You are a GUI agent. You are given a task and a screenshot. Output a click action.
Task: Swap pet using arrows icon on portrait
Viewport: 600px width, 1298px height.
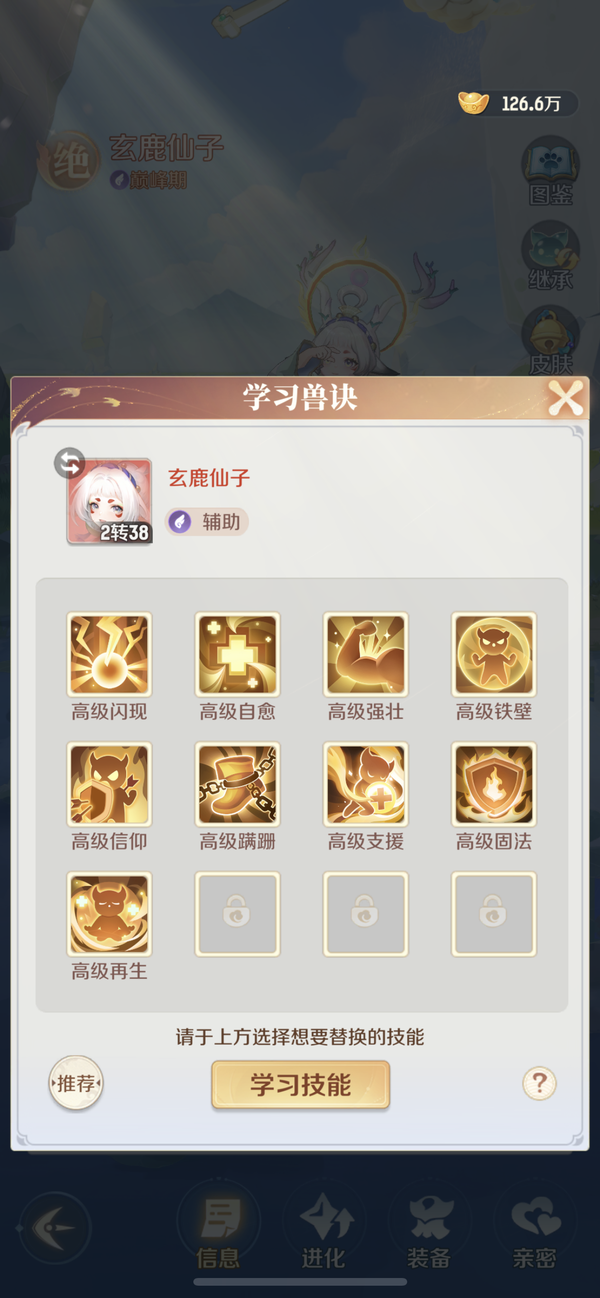point(69,463)
